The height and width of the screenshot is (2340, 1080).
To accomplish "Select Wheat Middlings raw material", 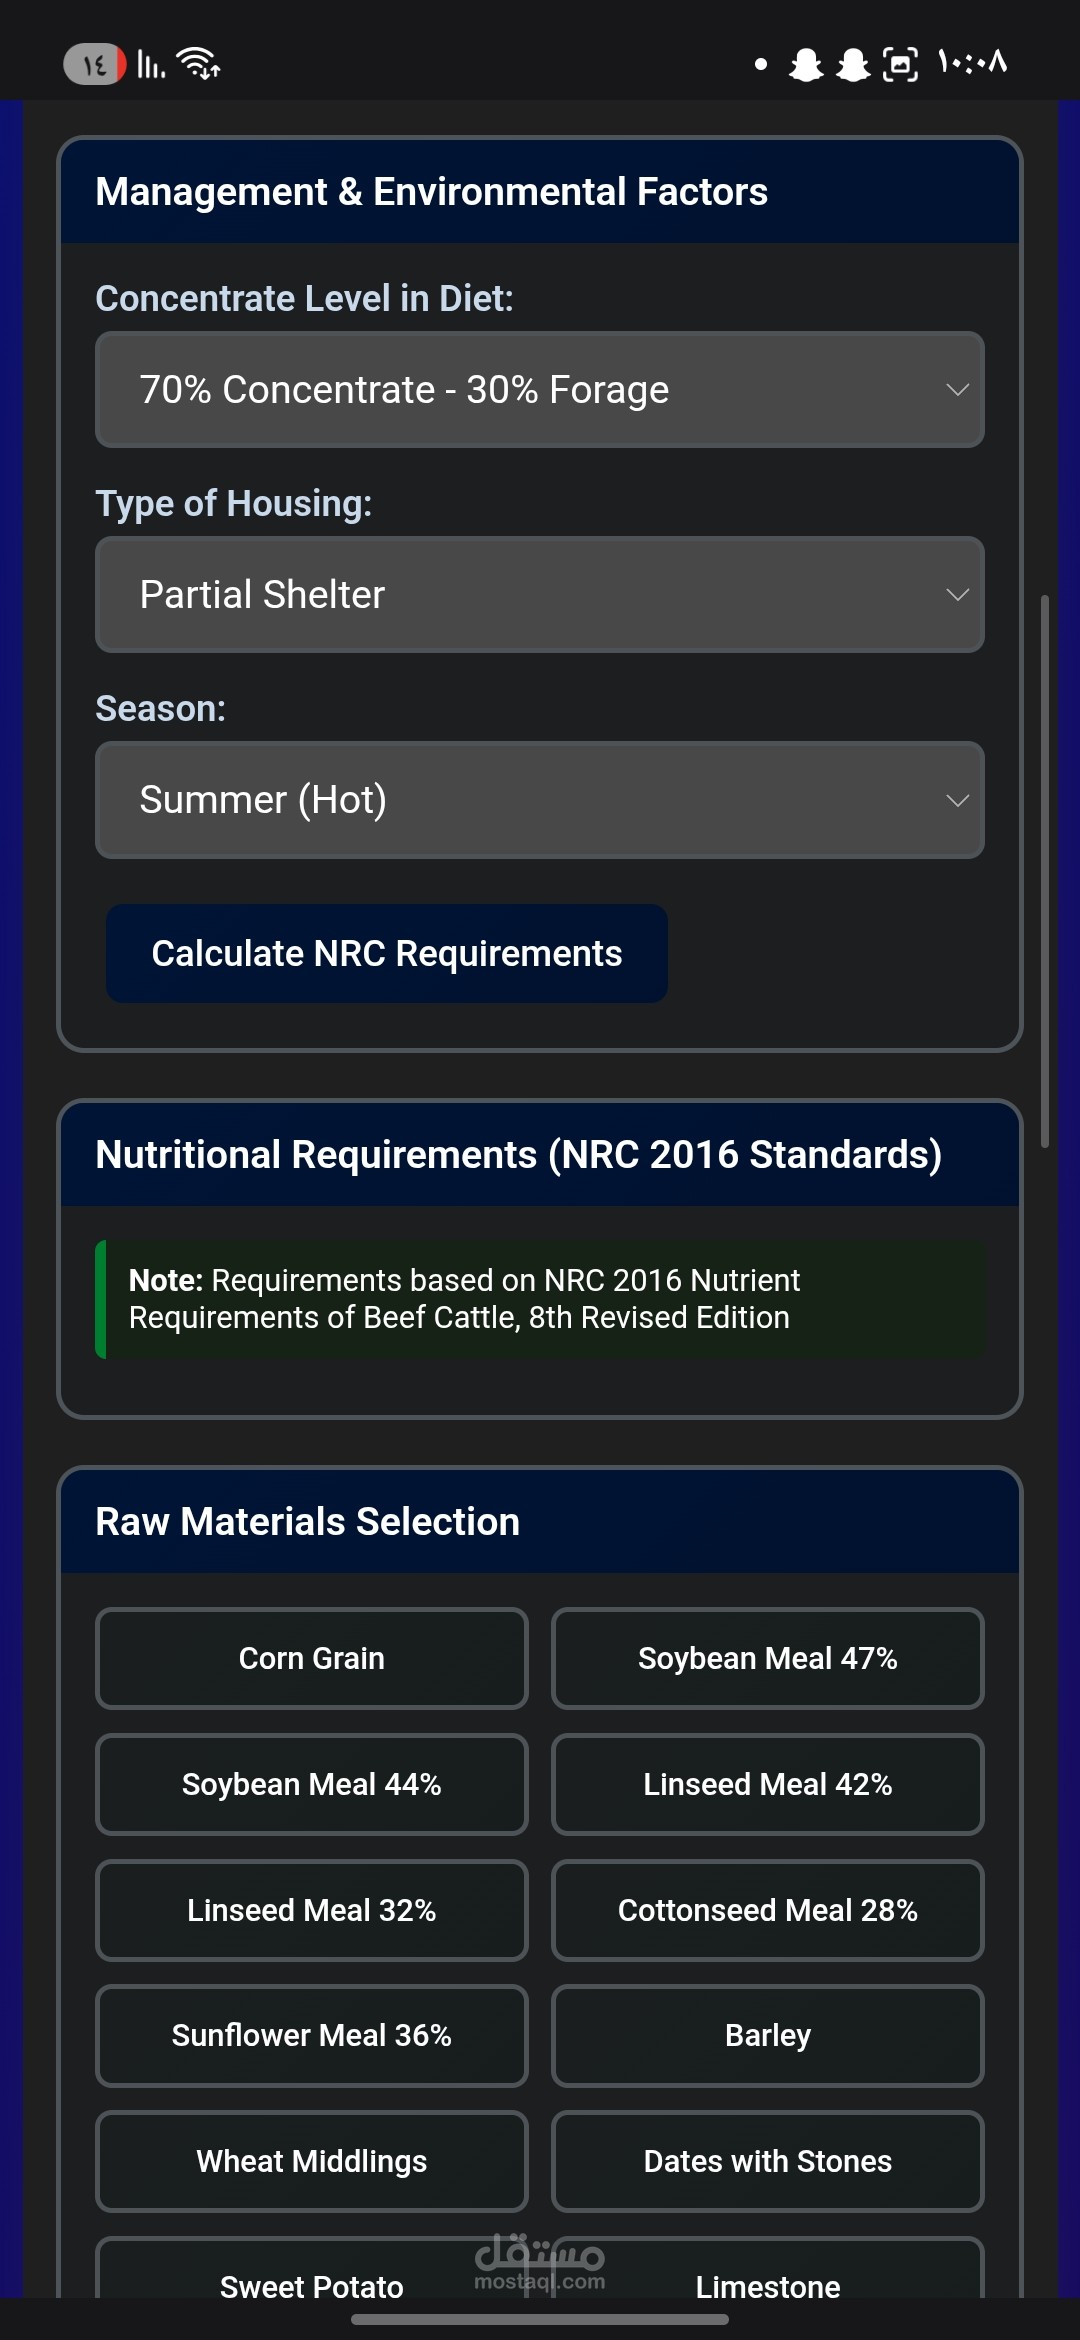I will 312,2161.
